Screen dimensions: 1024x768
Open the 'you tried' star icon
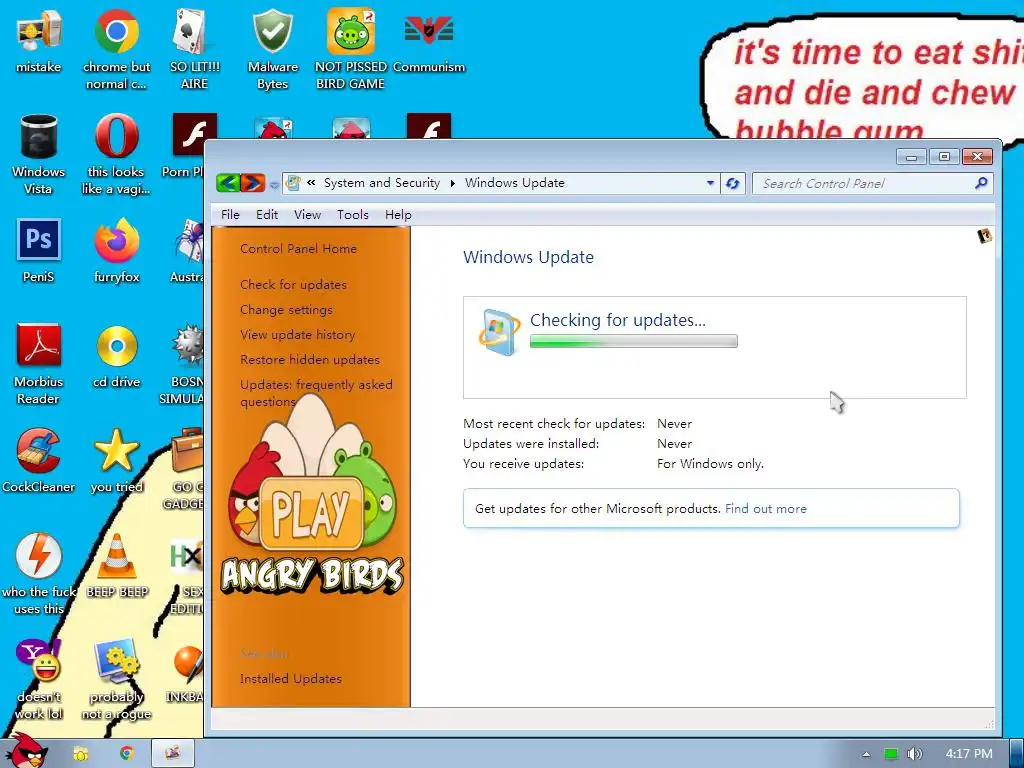[x=116, y=461]
